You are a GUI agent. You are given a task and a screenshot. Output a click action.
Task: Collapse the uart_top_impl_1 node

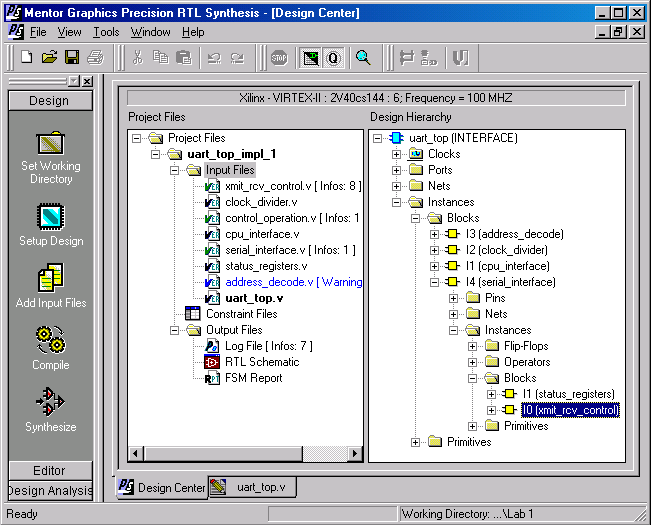(155, 154)
